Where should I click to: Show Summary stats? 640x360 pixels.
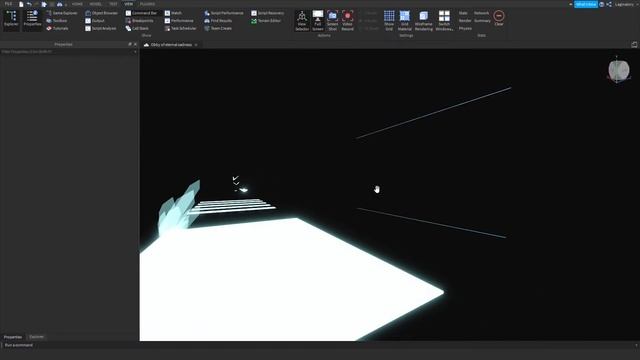[482, 21]
